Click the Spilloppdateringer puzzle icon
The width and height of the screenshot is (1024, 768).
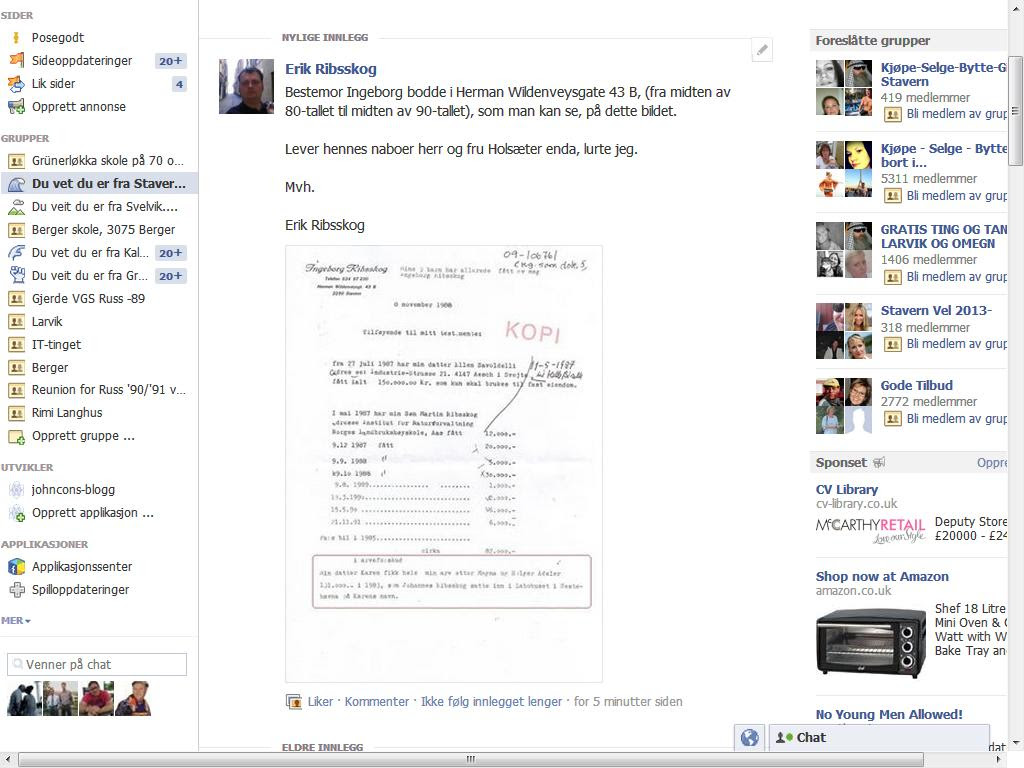click(16, 590)
